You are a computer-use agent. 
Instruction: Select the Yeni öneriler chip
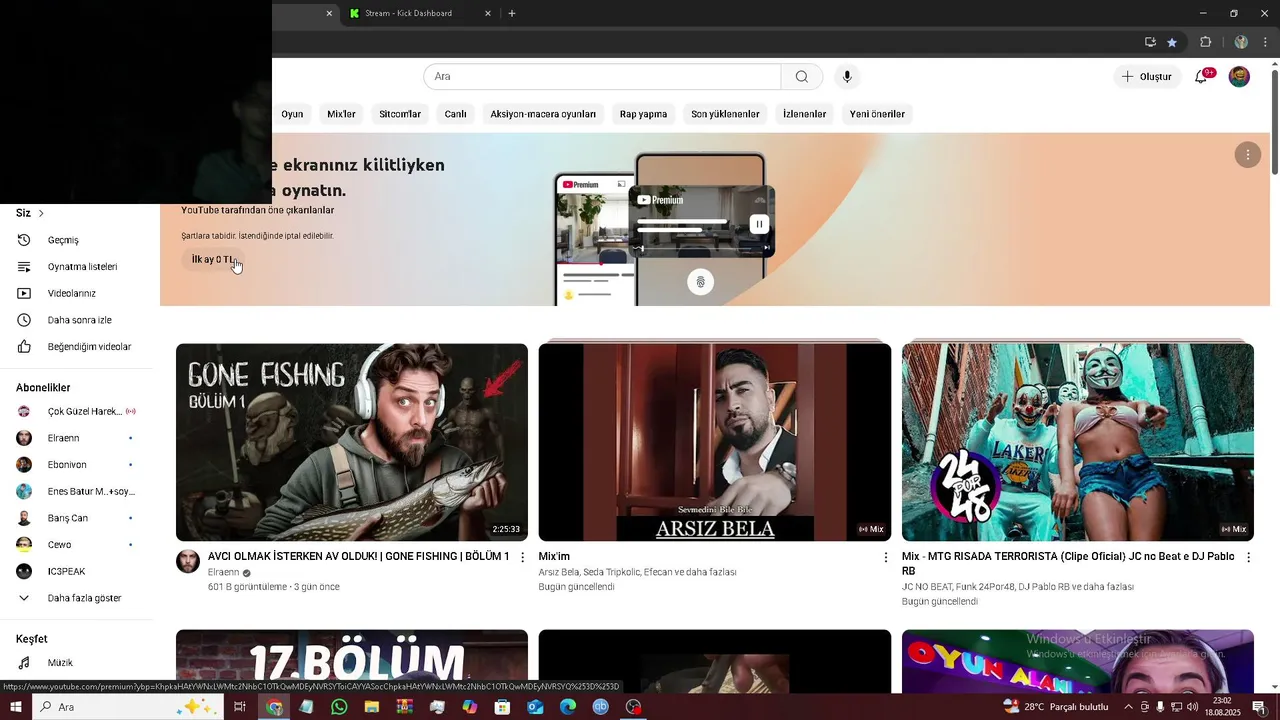pos(877,114)
